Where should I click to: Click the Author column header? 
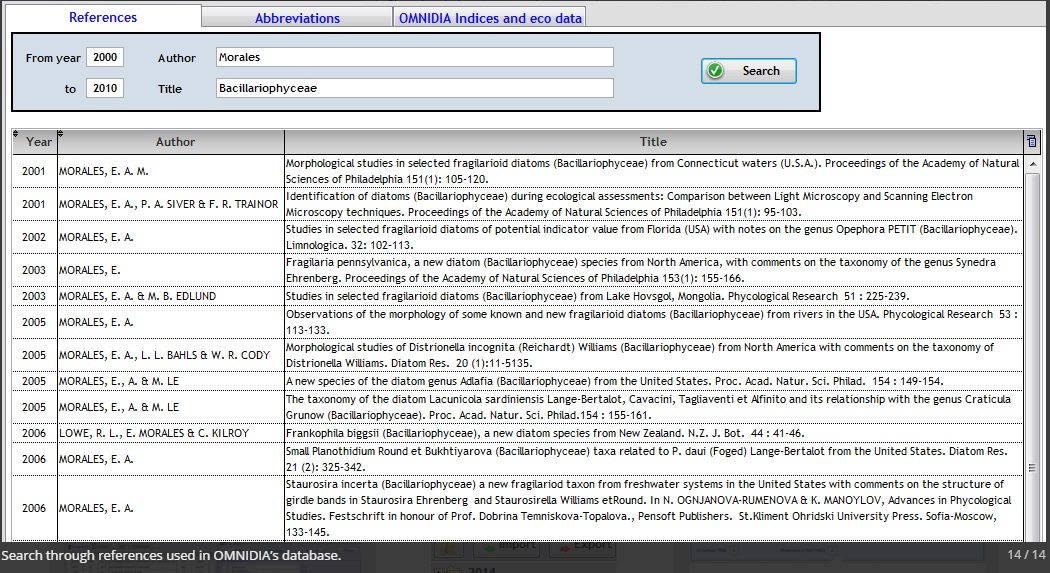click(x=175, y=142)
